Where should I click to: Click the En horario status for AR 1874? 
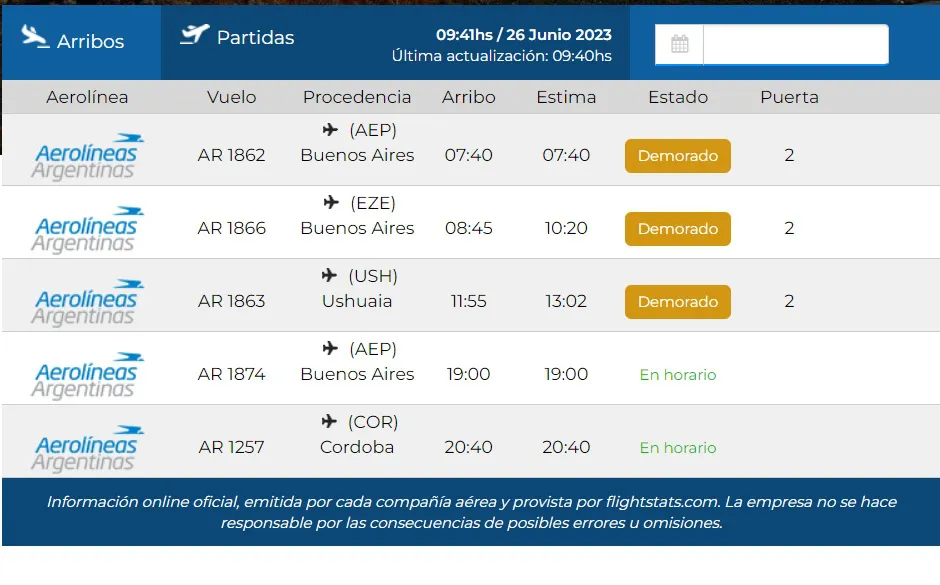(678, 375)
